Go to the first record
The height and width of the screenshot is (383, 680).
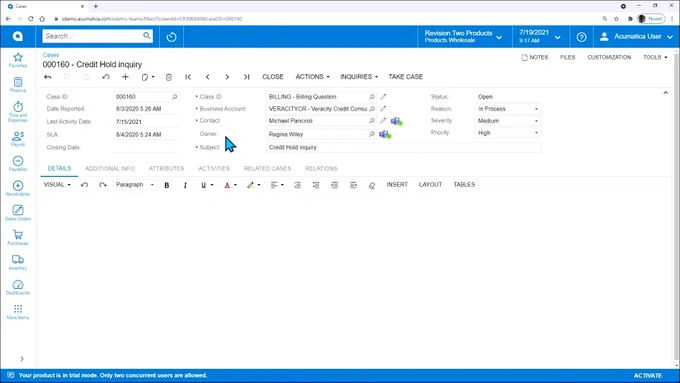pyautogui.click(x=188, y=77)
